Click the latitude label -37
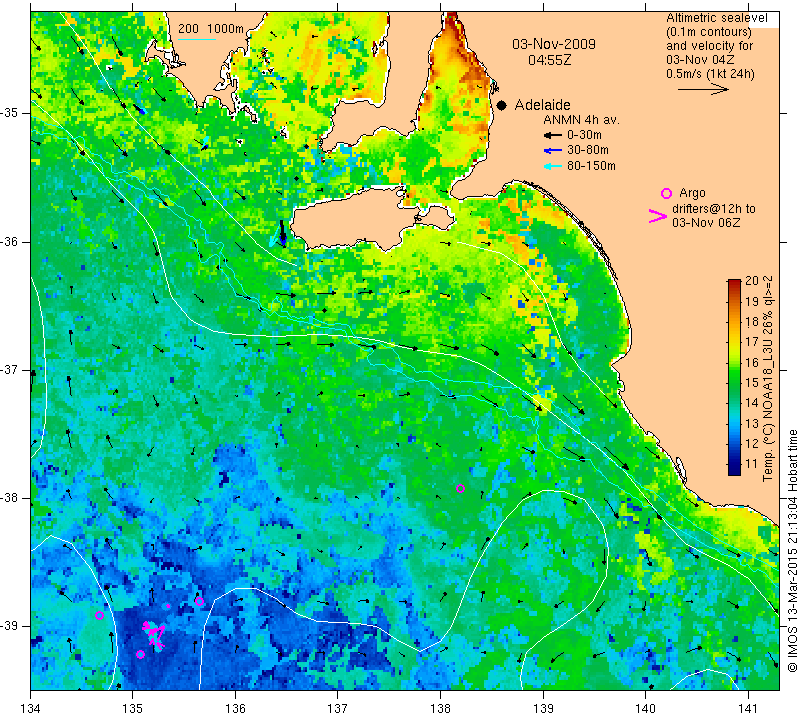Image resolution: width=800 pixels, height=720 pixels. click(10, 369)
